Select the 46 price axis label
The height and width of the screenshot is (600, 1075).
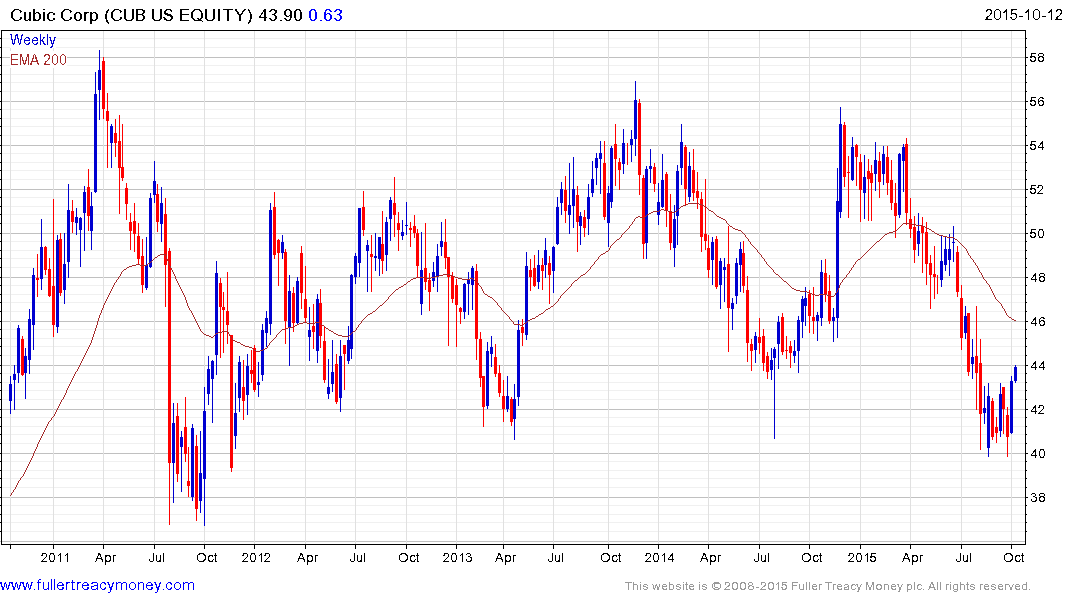point(1037,322)
